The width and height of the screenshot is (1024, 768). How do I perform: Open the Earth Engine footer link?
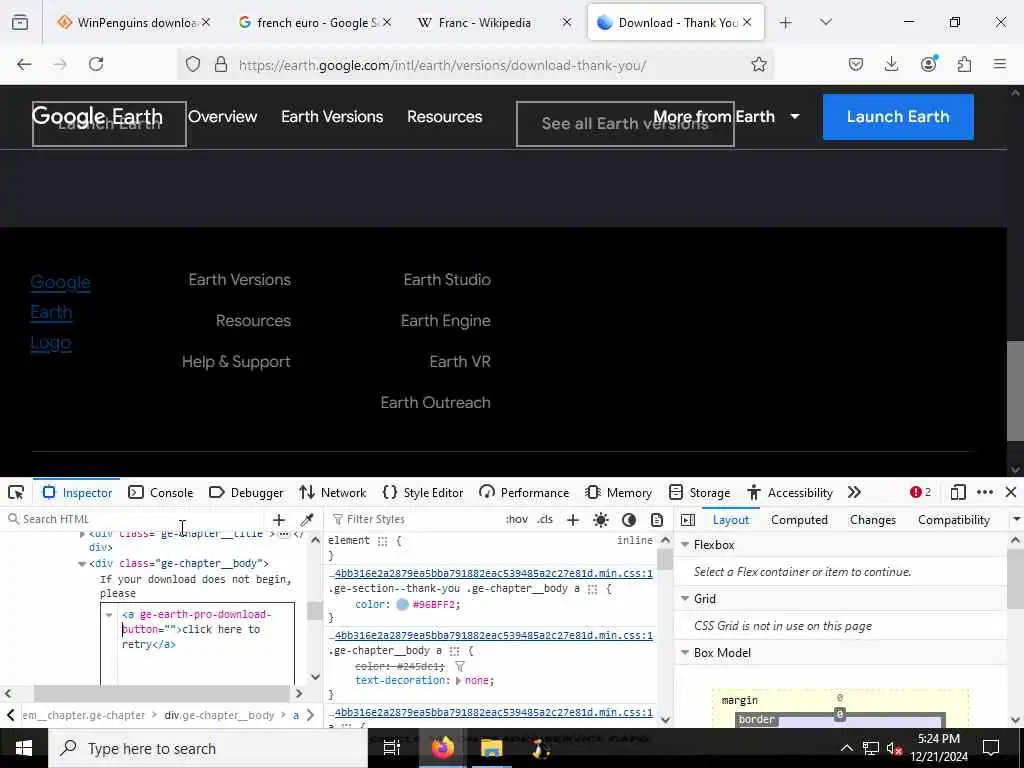coord(445,321)
